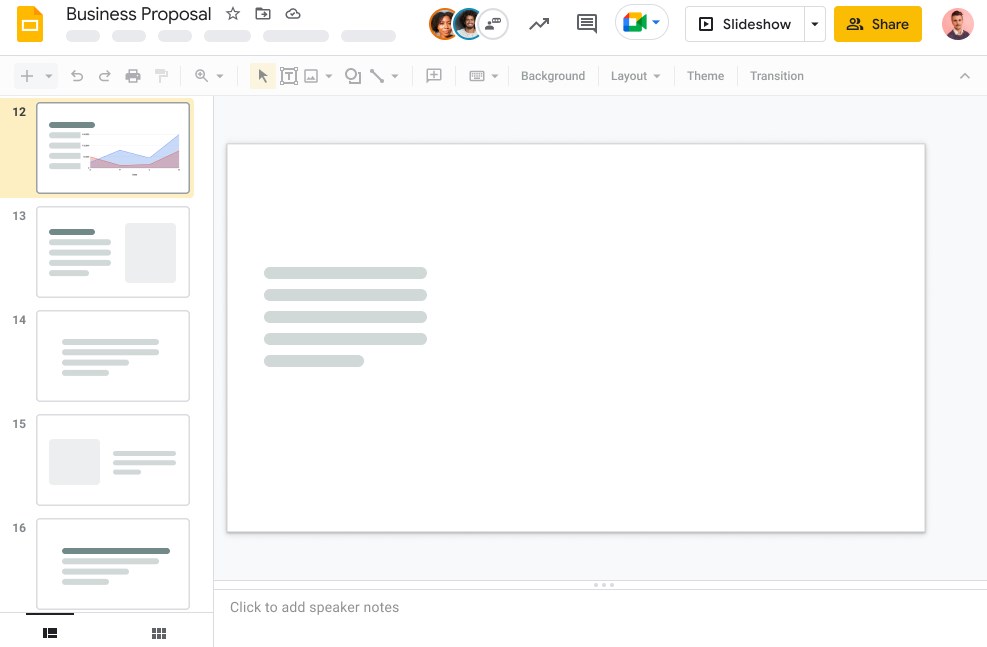Select slide 15 thumbnail
The width and height of the screenshot is (987, 647).
[113, 459]
